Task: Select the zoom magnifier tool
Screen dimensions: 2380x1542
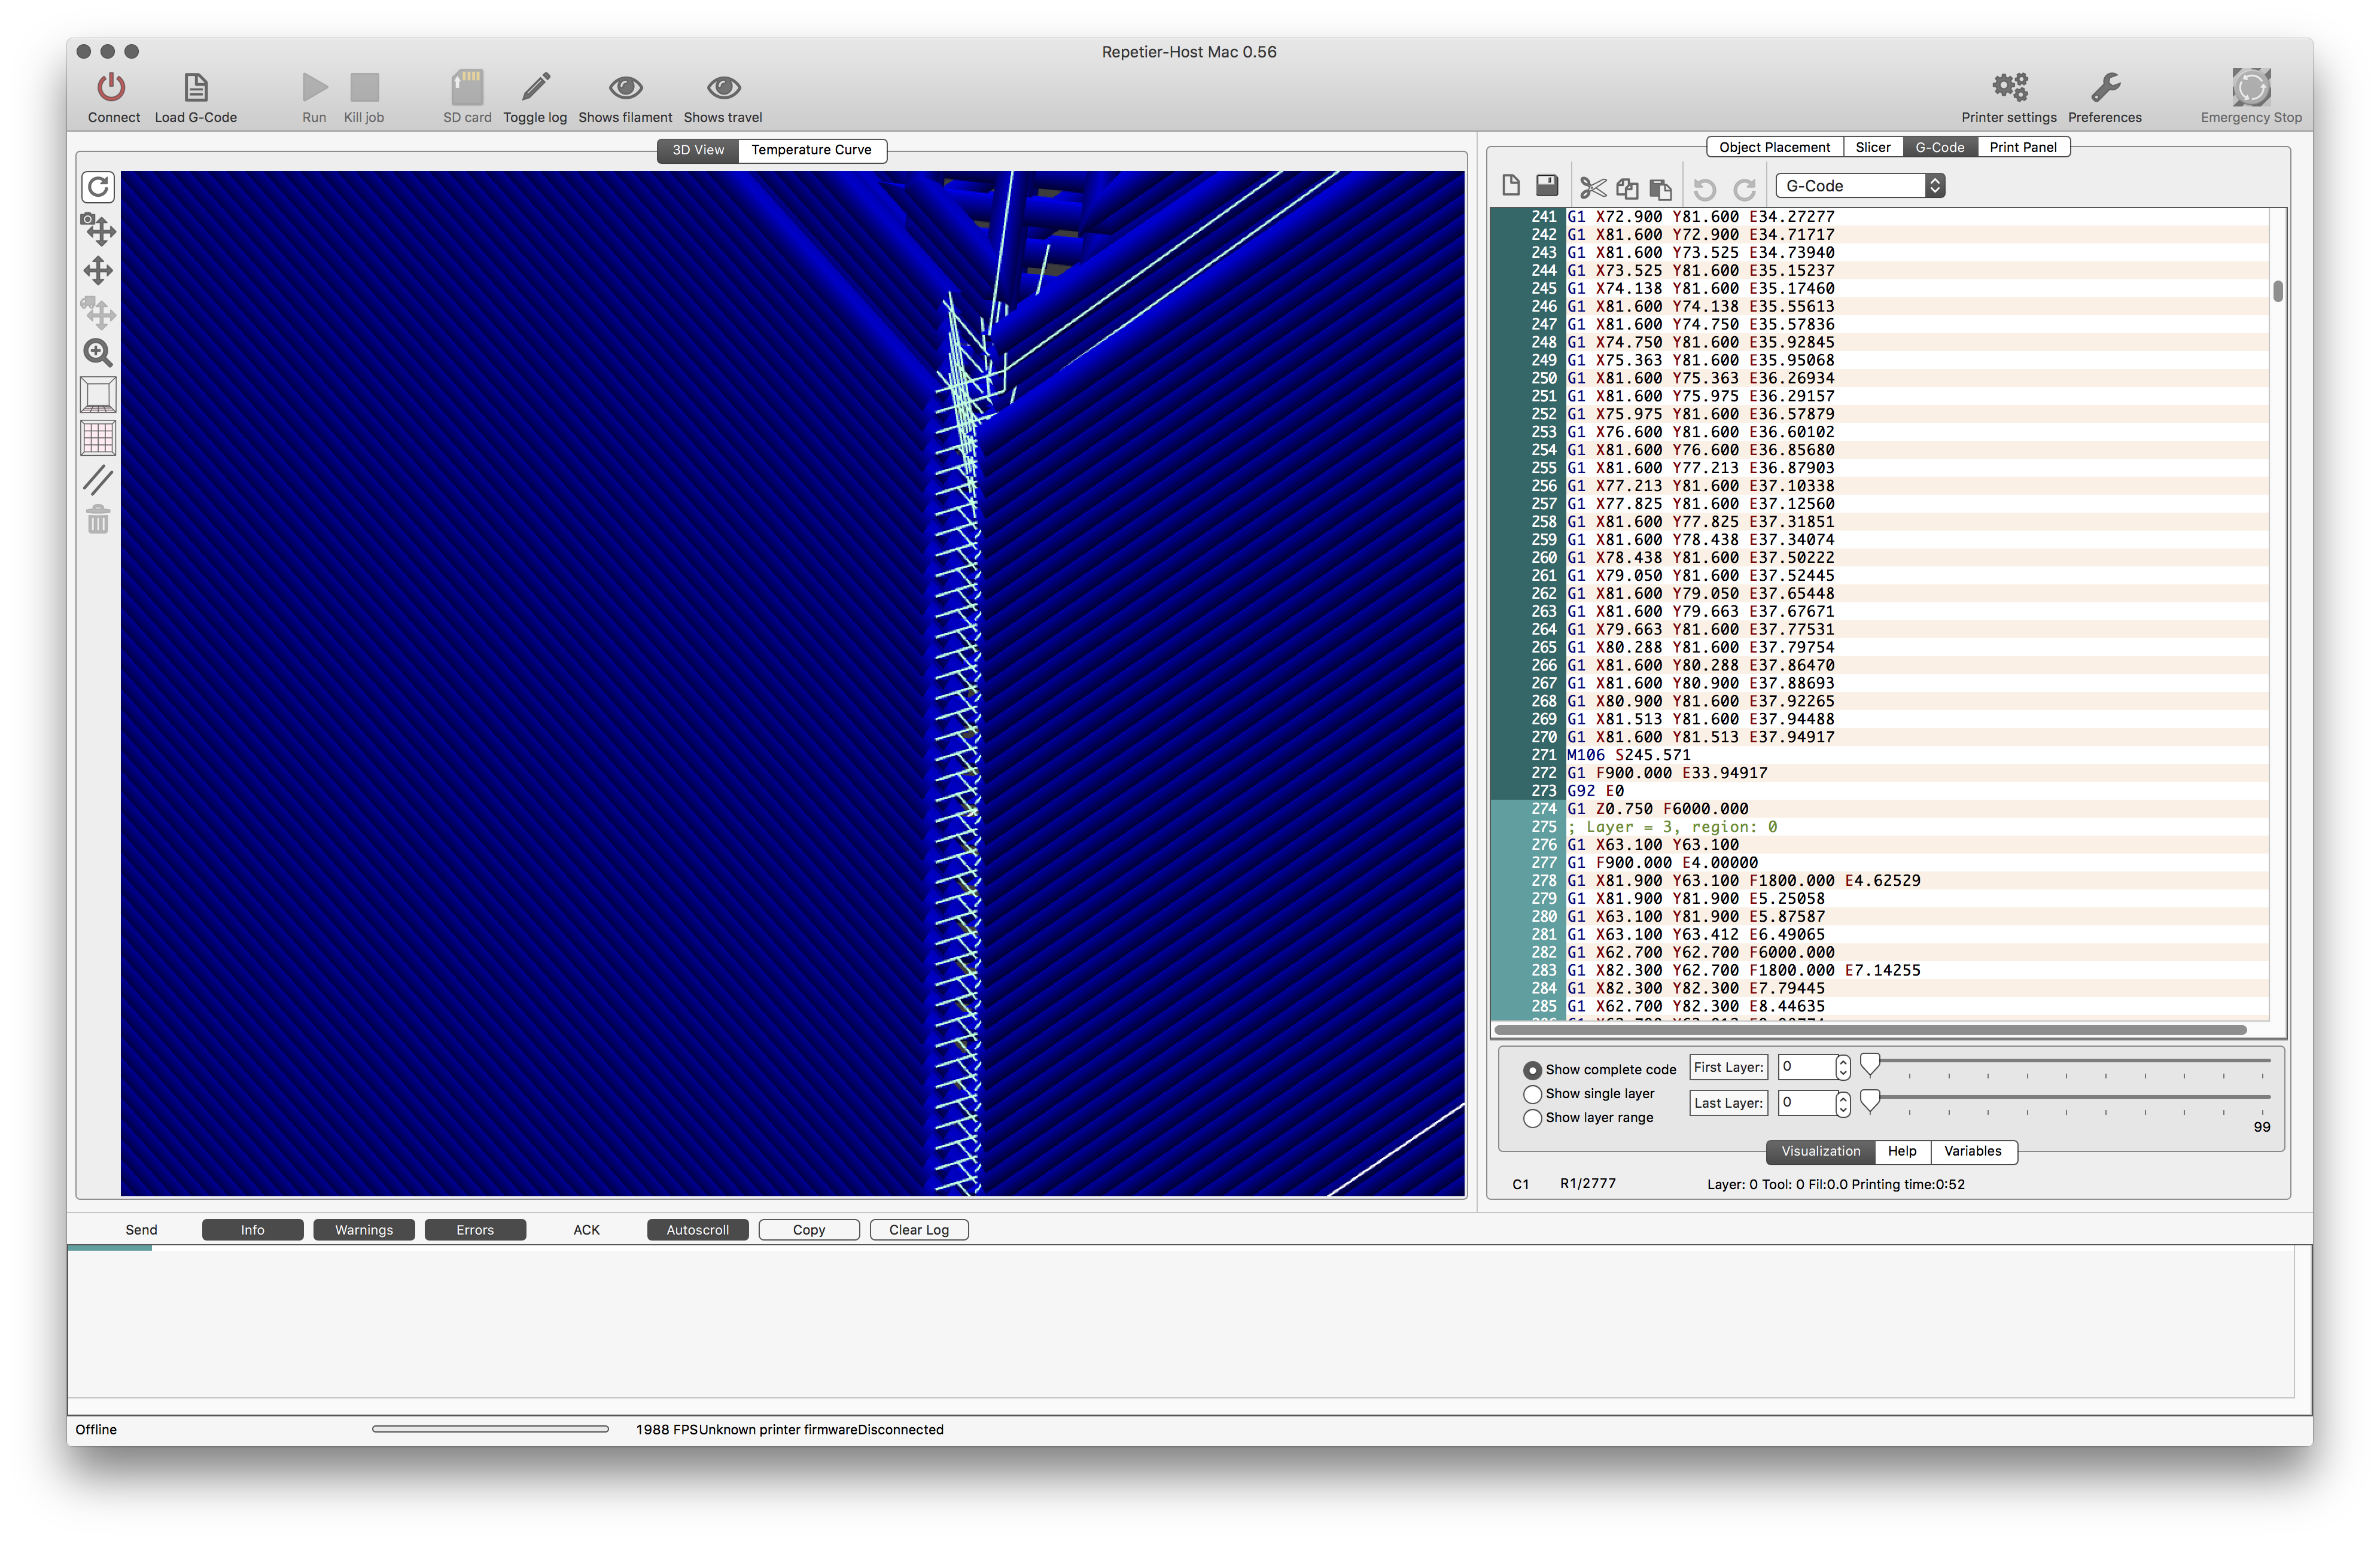Action: pyautogui.click(x=98, y=353)
